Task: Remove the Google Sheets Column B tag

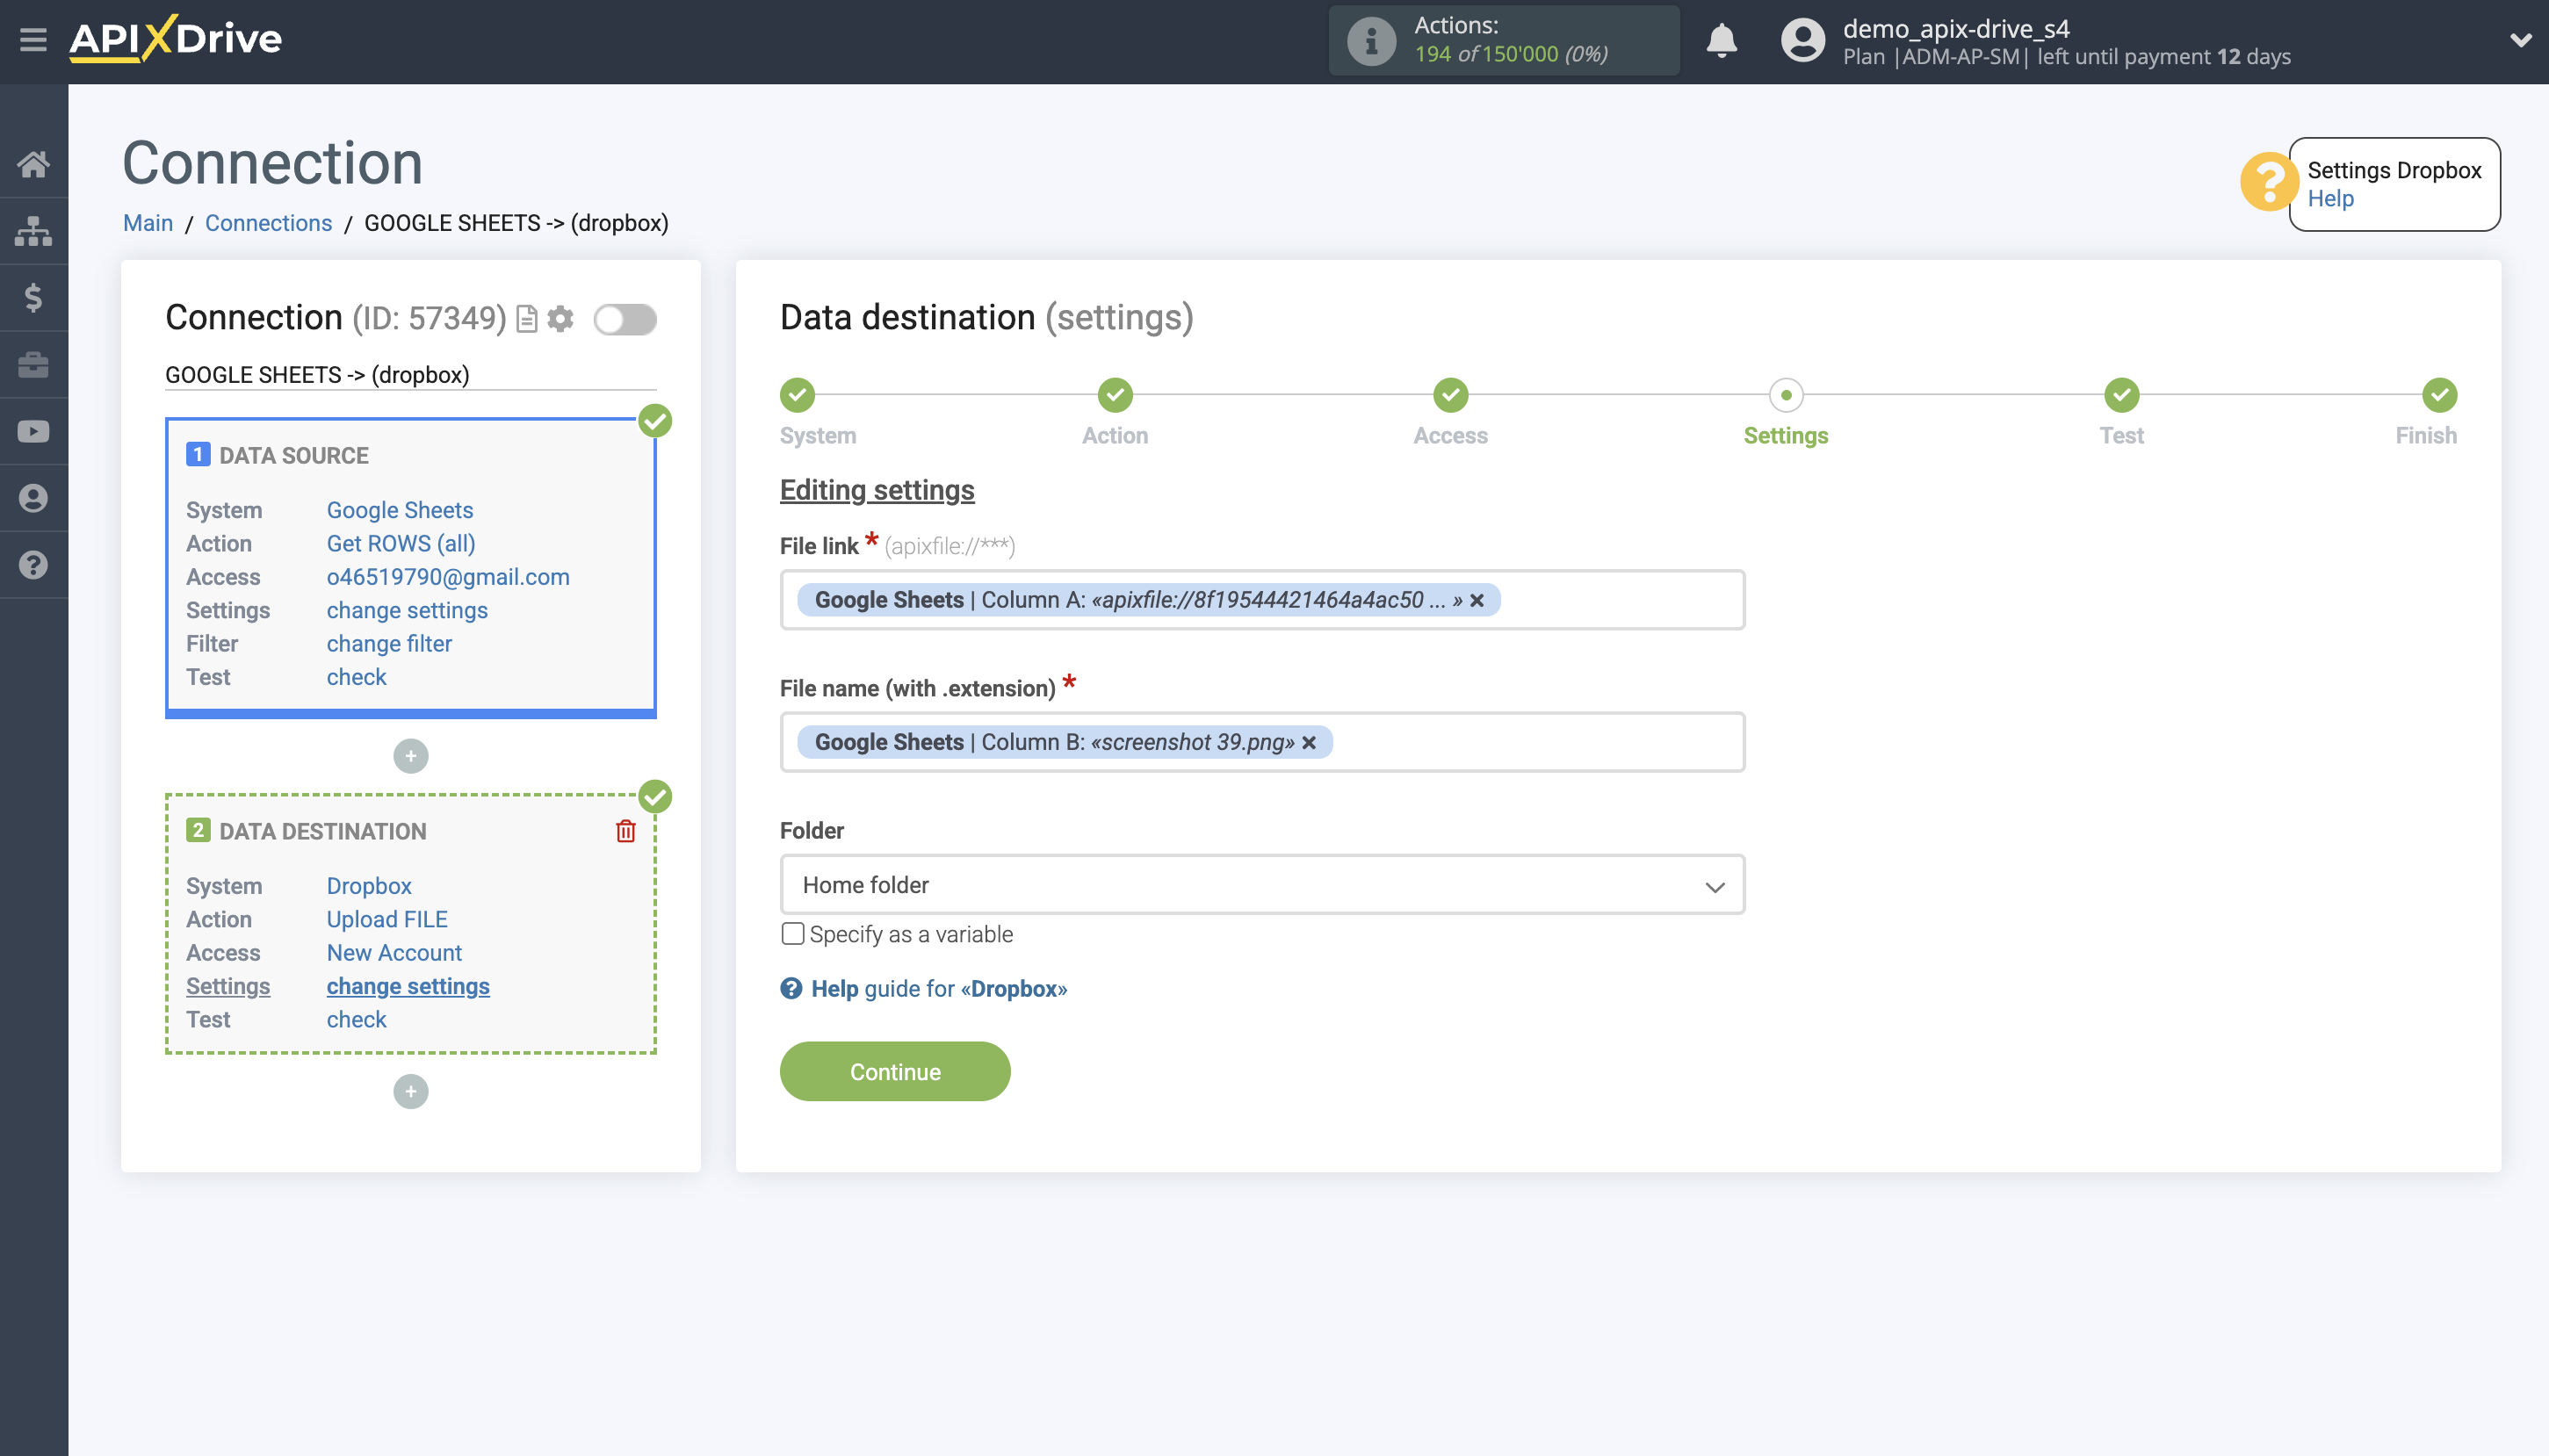Action: pos(1309,742)
